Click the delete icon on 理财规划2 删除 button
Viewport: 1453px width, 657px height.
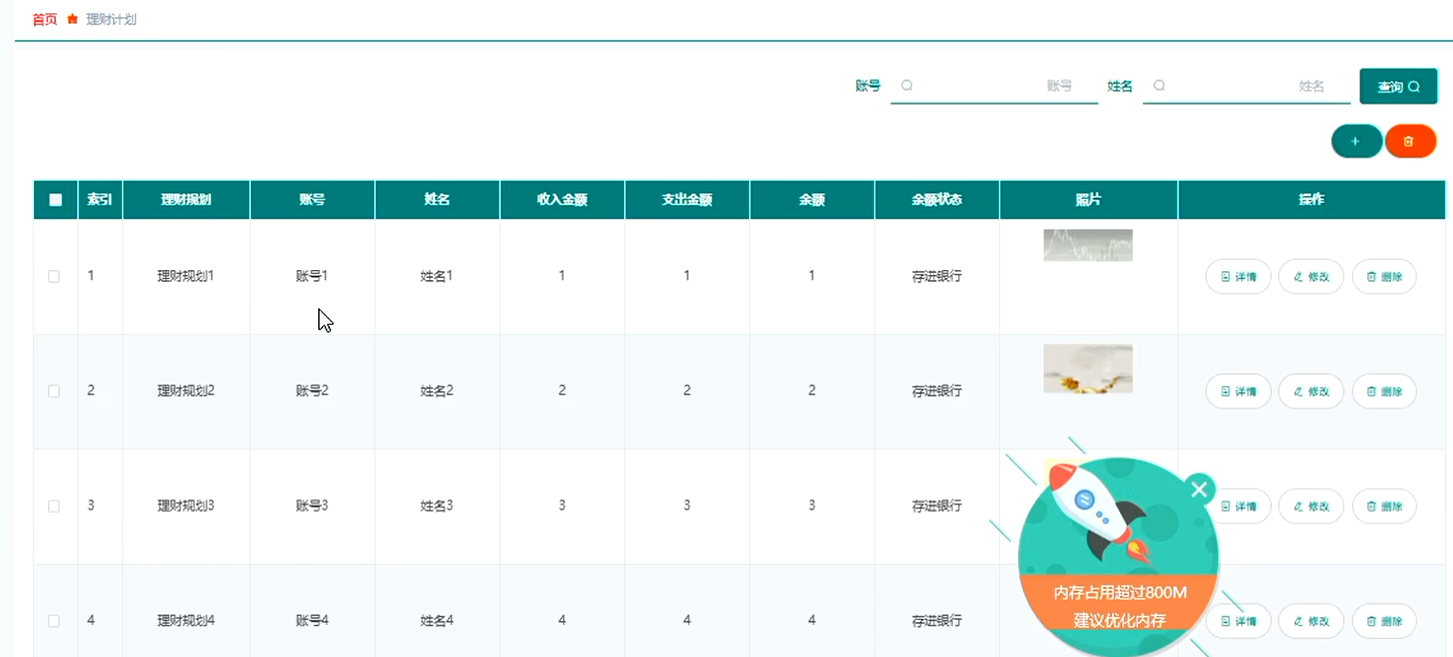pos(1370,391)
